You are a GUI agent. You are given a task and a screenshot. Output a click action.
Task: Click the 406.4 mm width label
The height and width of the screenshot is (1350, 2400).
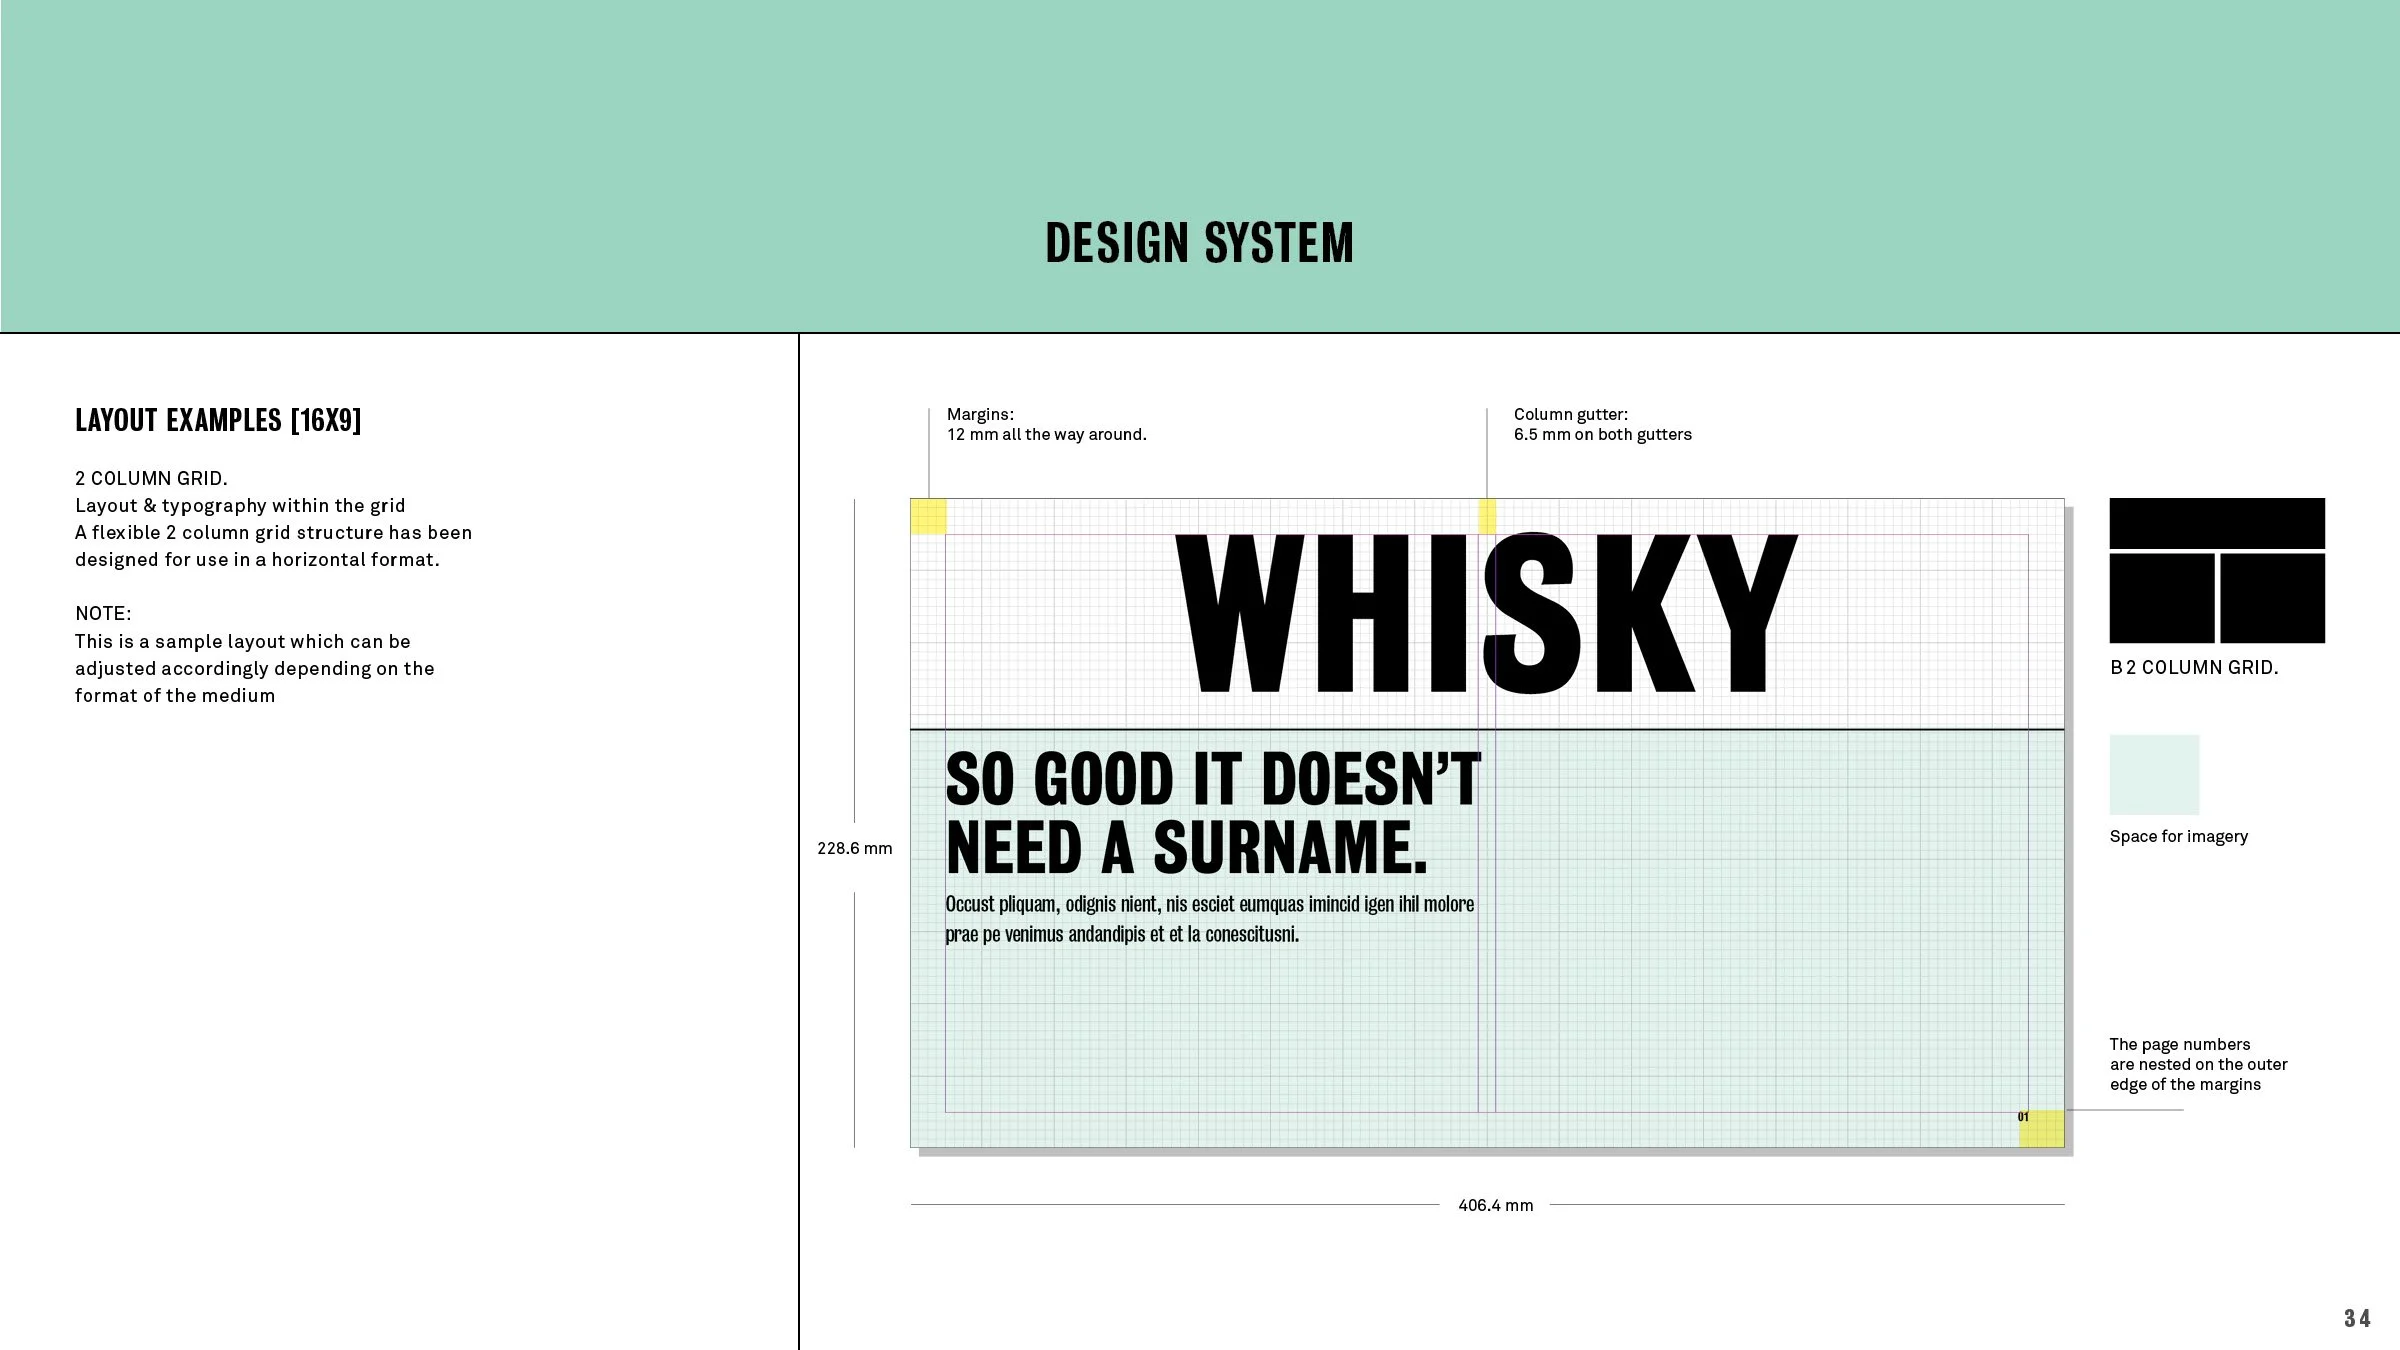[1495, 1205]
